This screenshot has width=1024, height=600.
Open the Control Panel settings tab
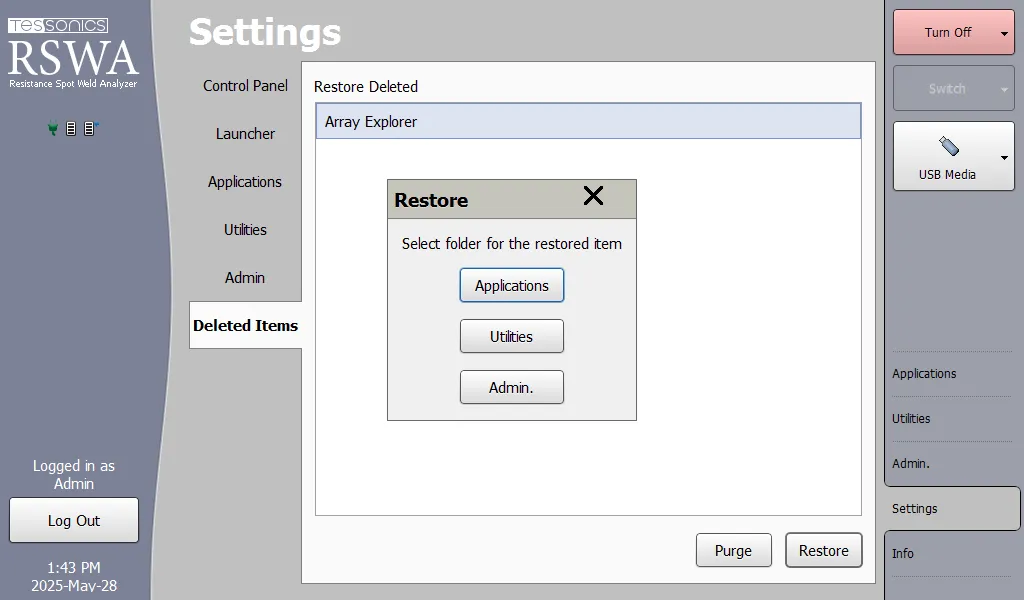click(x=245, y=86)
